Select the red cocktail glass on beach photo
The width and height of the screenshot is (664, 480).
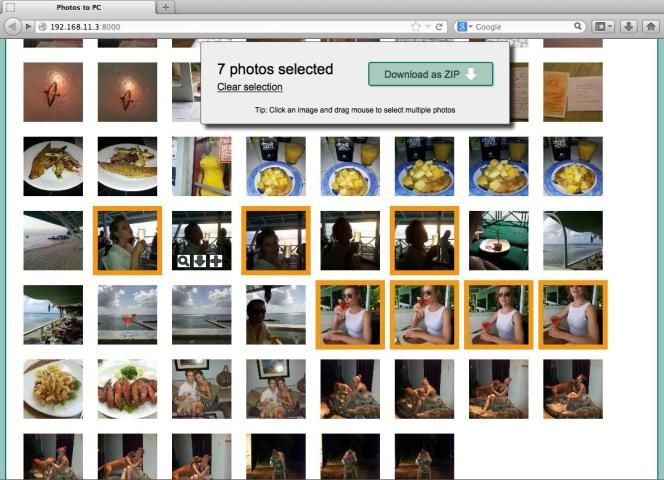(127, 314)
